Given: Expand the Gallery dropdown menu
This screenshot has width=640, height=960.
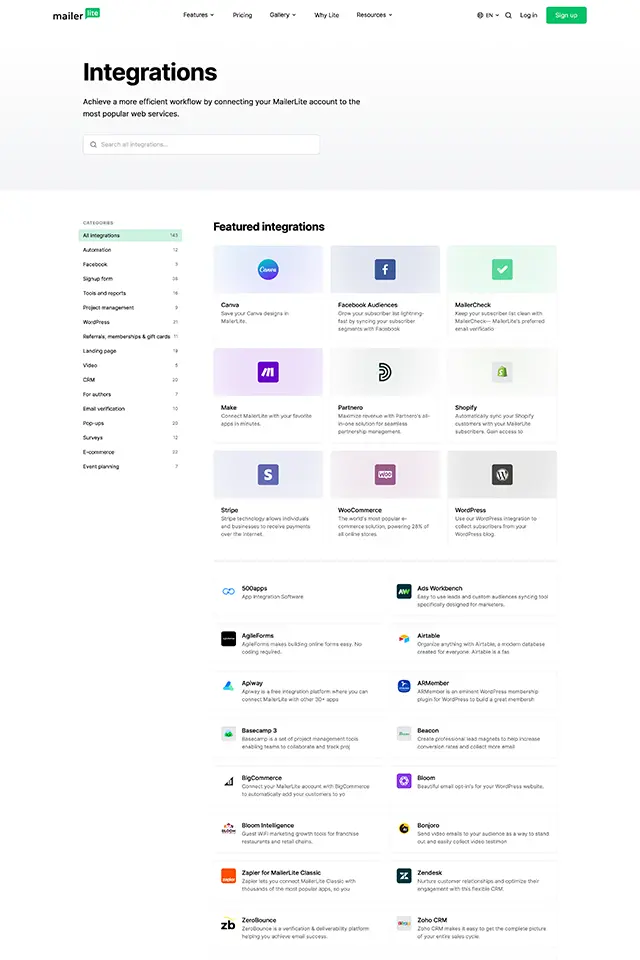Looking at the screenshot, I should [282, 15].
